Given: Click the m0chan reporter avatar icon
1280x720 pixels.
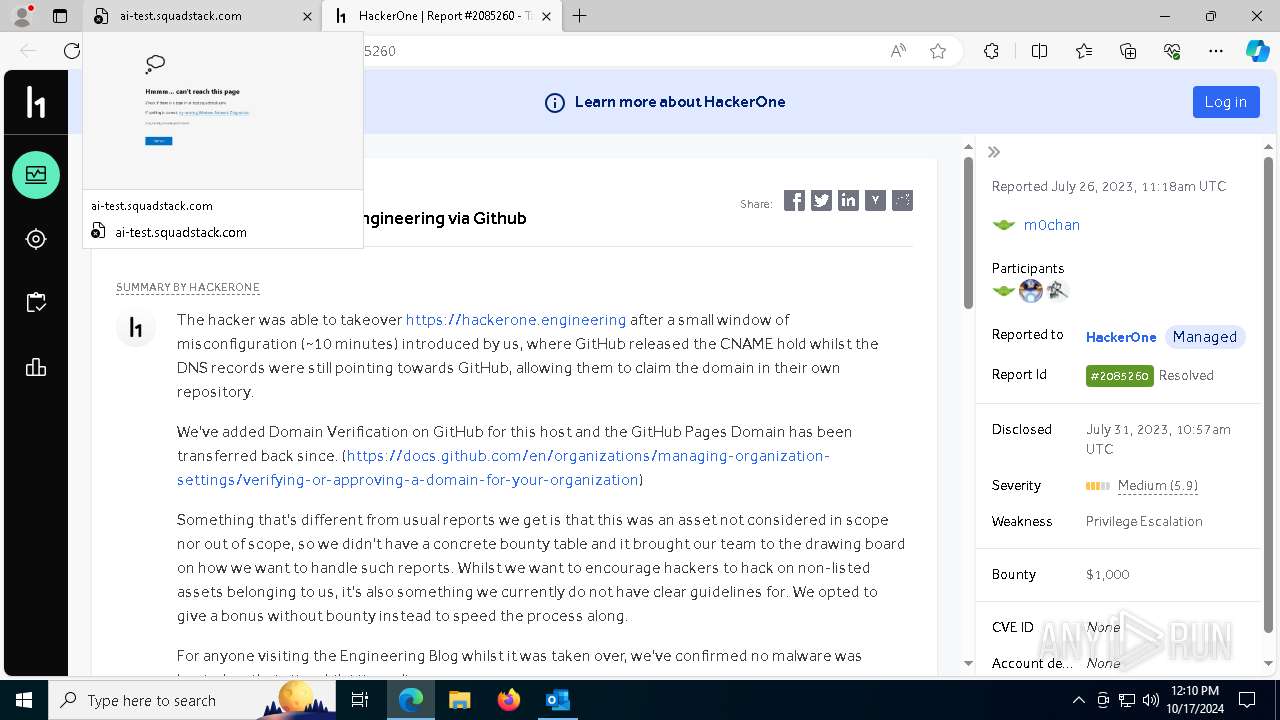Looking at the screenshot, I should pyautogui.click(x=1004, y=225).
